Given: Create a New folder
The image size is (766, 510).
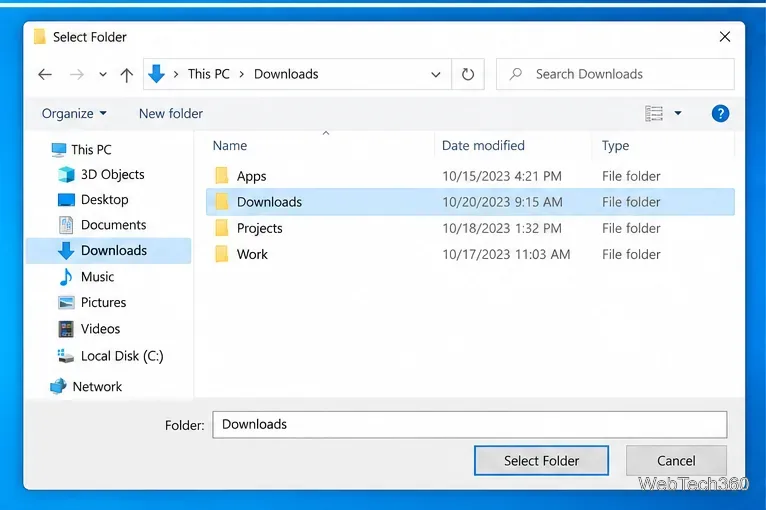Looking at the screenshot, I should pos(171,113).
